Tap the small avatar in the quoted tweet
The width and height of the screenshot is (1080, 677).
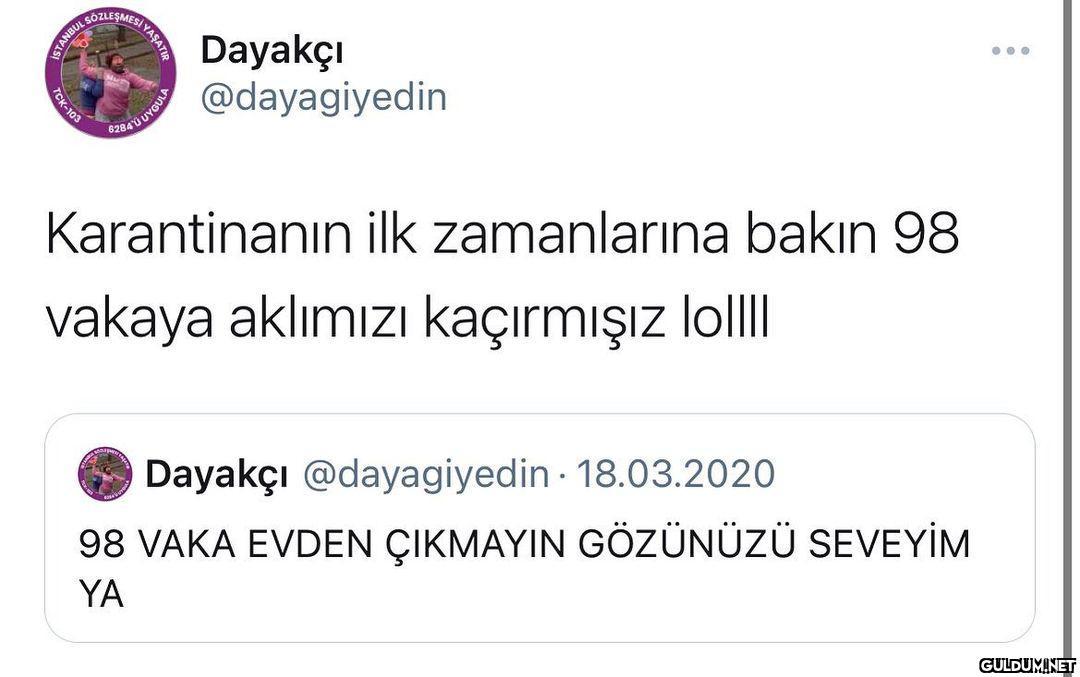tap(105, 474)
